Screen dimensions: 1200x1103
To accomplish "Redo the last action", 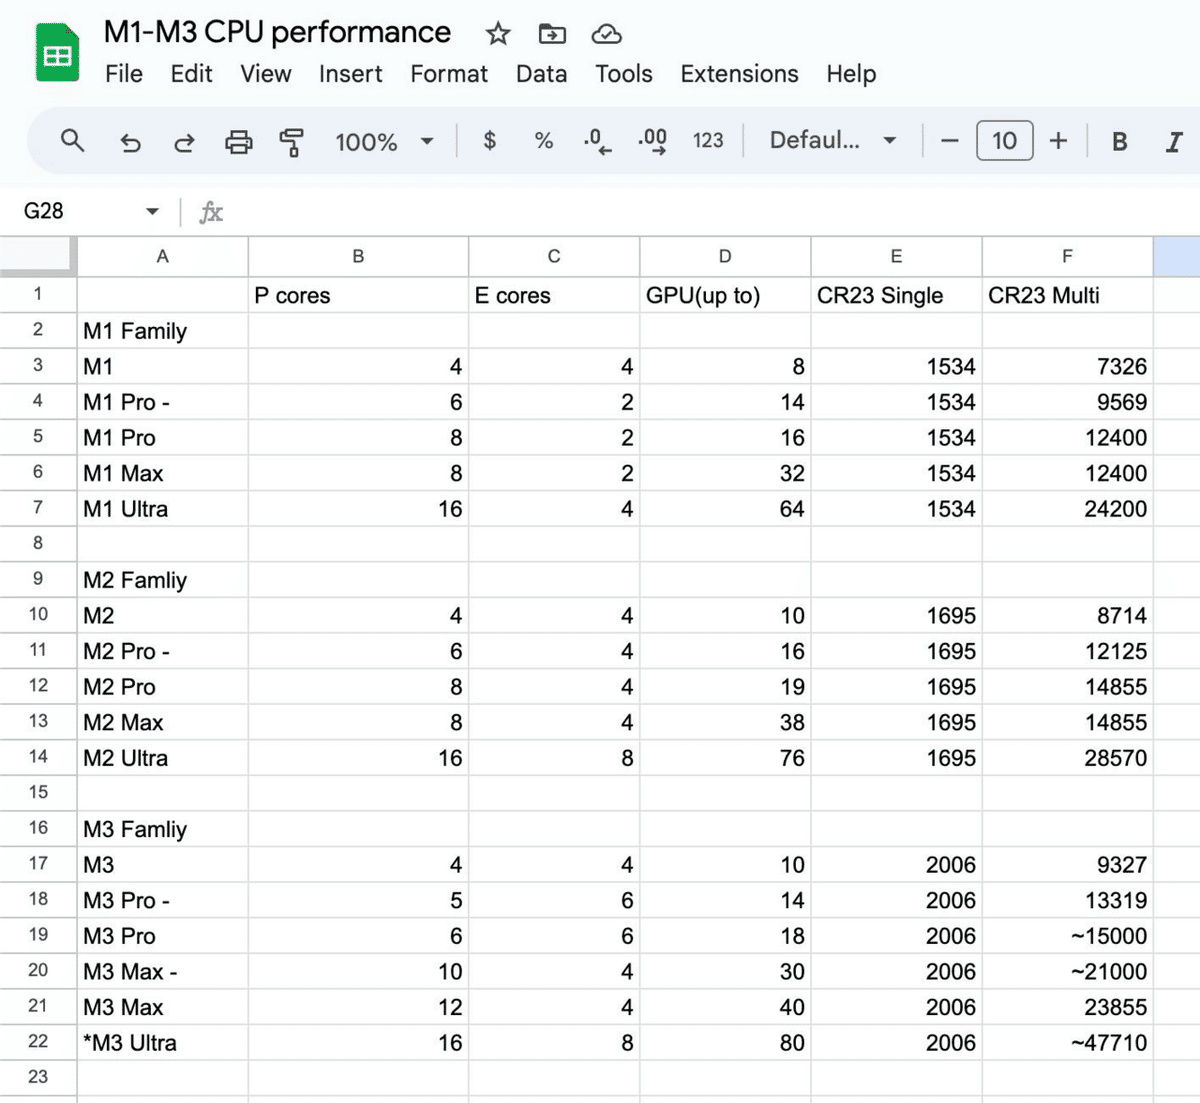I will tap(184, 142).
